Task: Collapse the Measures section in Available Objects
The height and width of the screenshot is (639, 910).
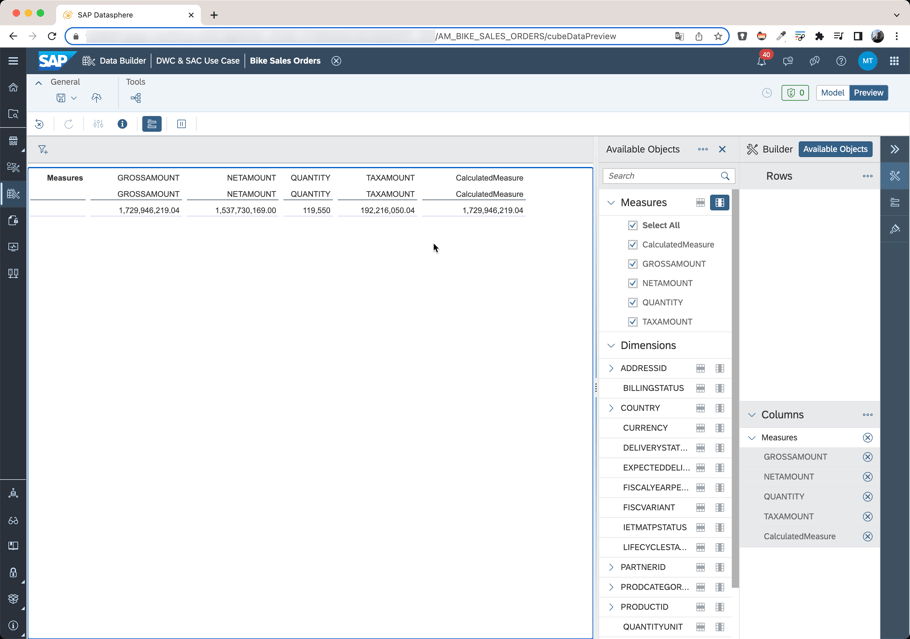Action: pyautogui.click(x=611, y=203)
